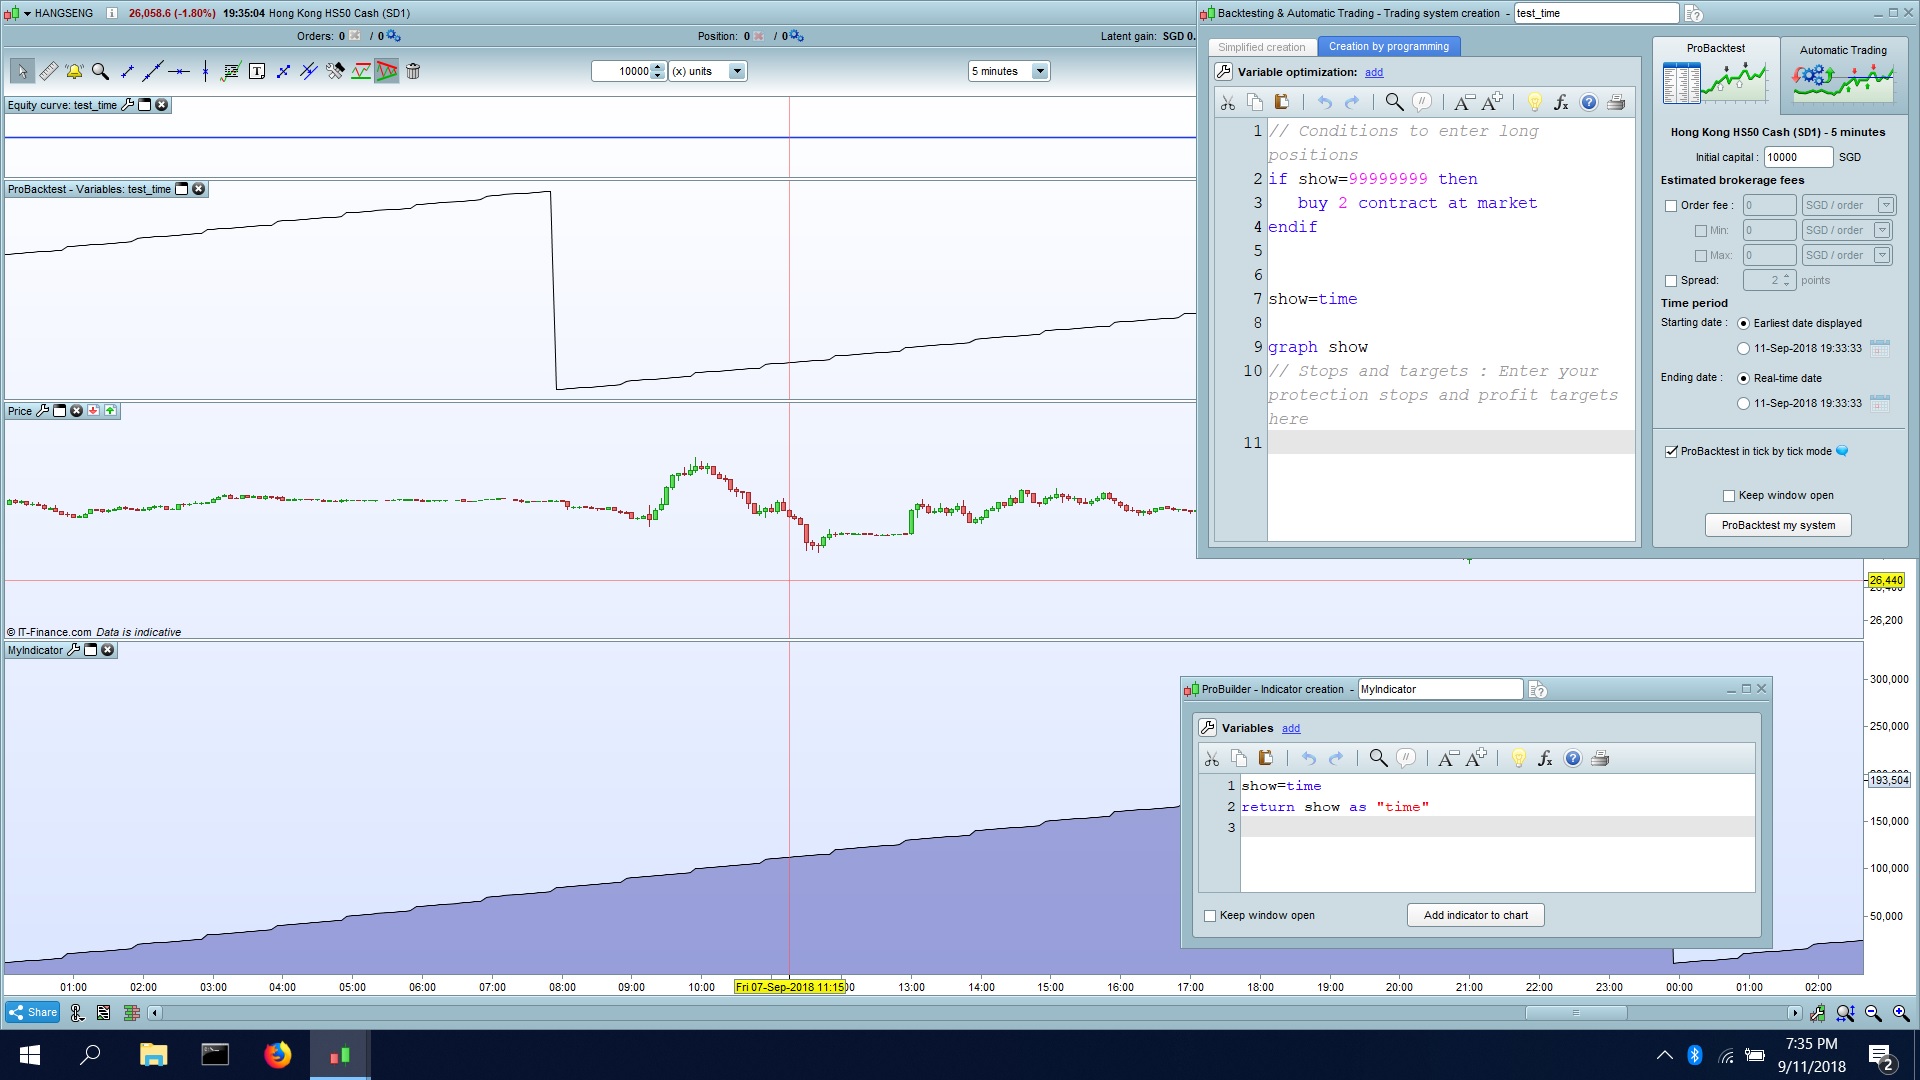Click the trash can delete-objects icon
Image resolution: width=1920 pixels, height=1080 pixels.
[413, 71]
